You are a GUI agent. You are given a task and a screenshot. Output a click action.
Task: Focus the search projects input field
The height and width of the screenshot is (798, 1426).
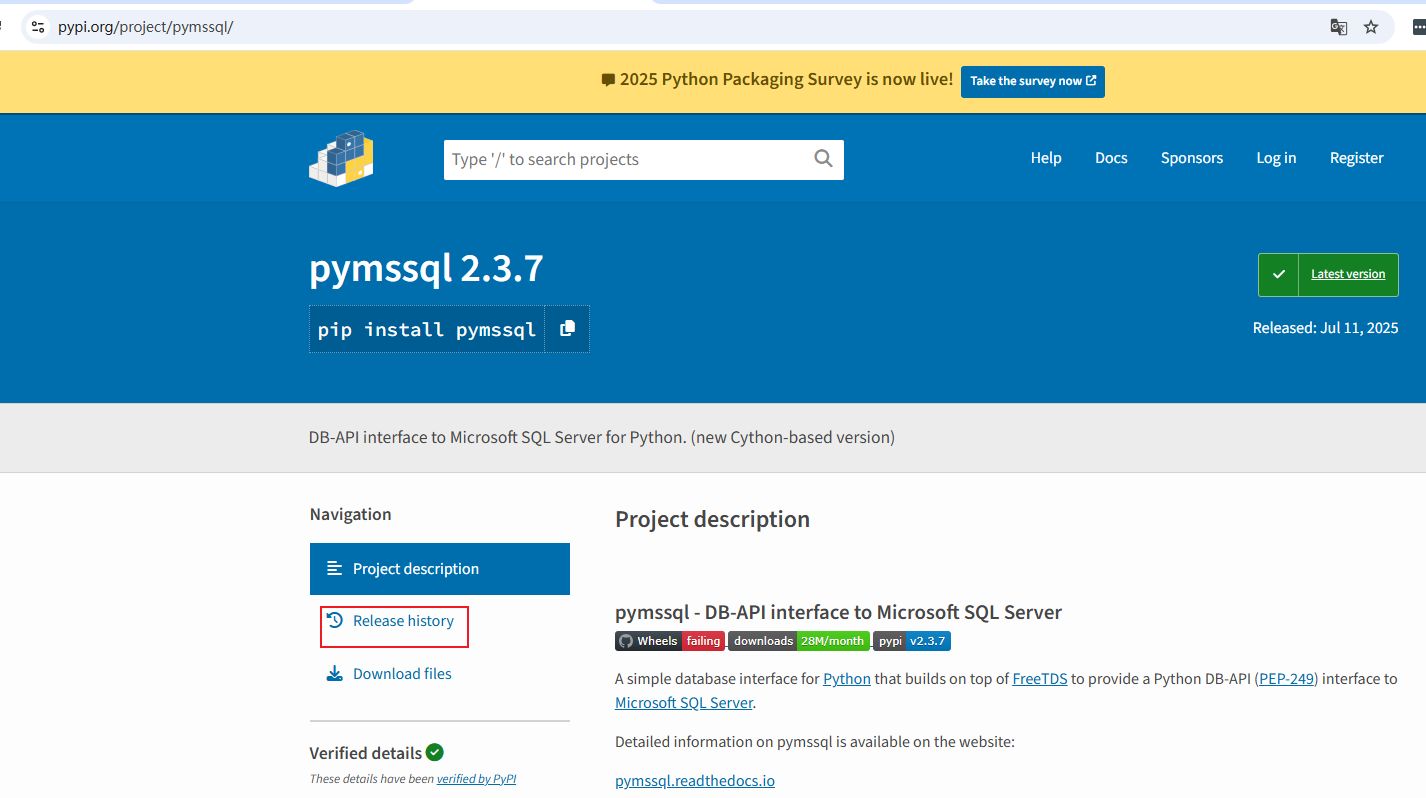pyautogui.click(x=625, y=159)
